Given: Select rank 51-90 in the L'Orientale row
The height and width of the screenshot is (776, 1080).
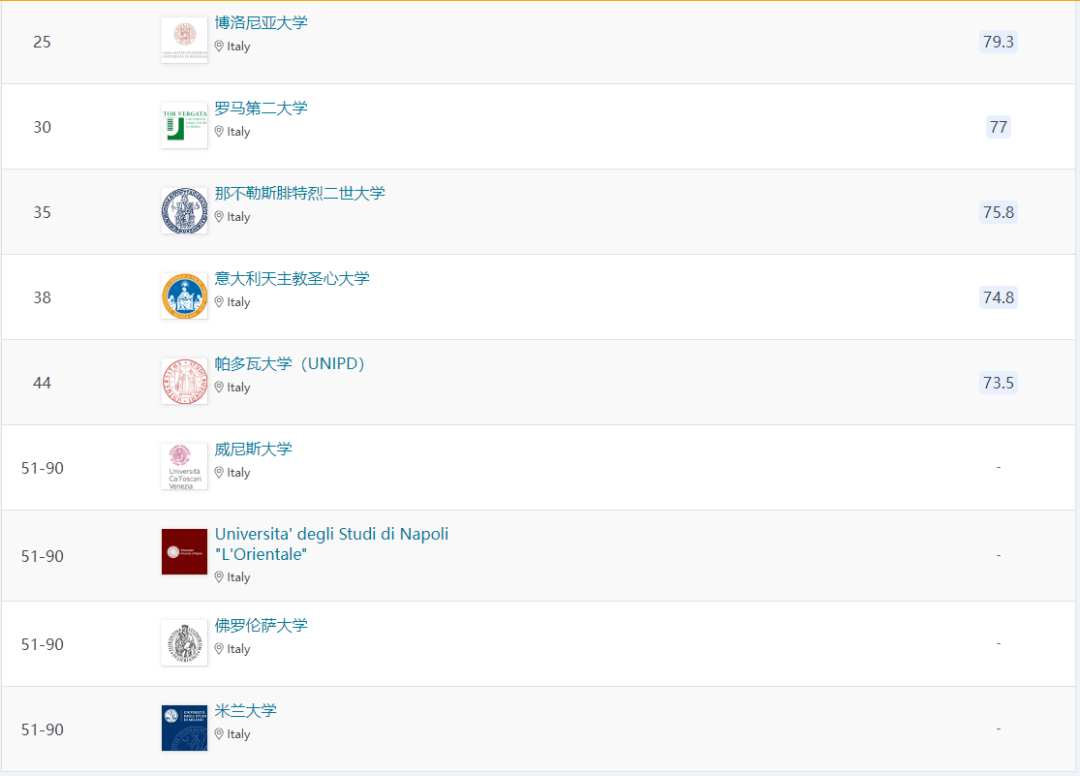Looking at the screenshot, I should [x=42, y=556].
